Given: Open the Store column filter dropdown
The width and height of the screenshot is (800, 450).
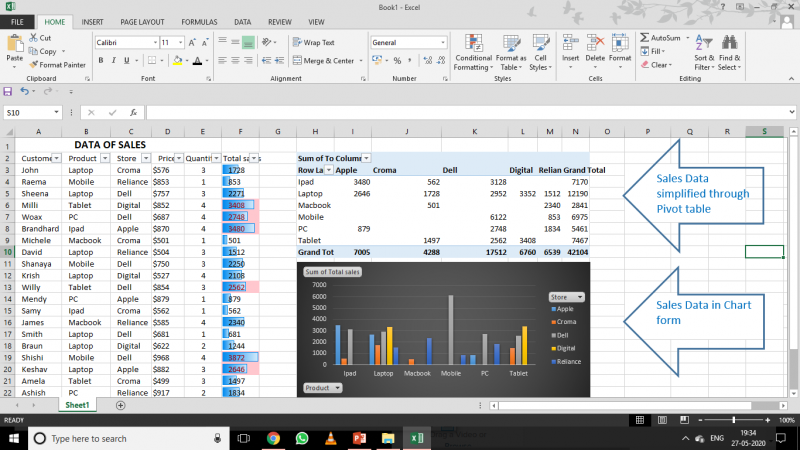Looking at the screenshot, I should point(146,158).
